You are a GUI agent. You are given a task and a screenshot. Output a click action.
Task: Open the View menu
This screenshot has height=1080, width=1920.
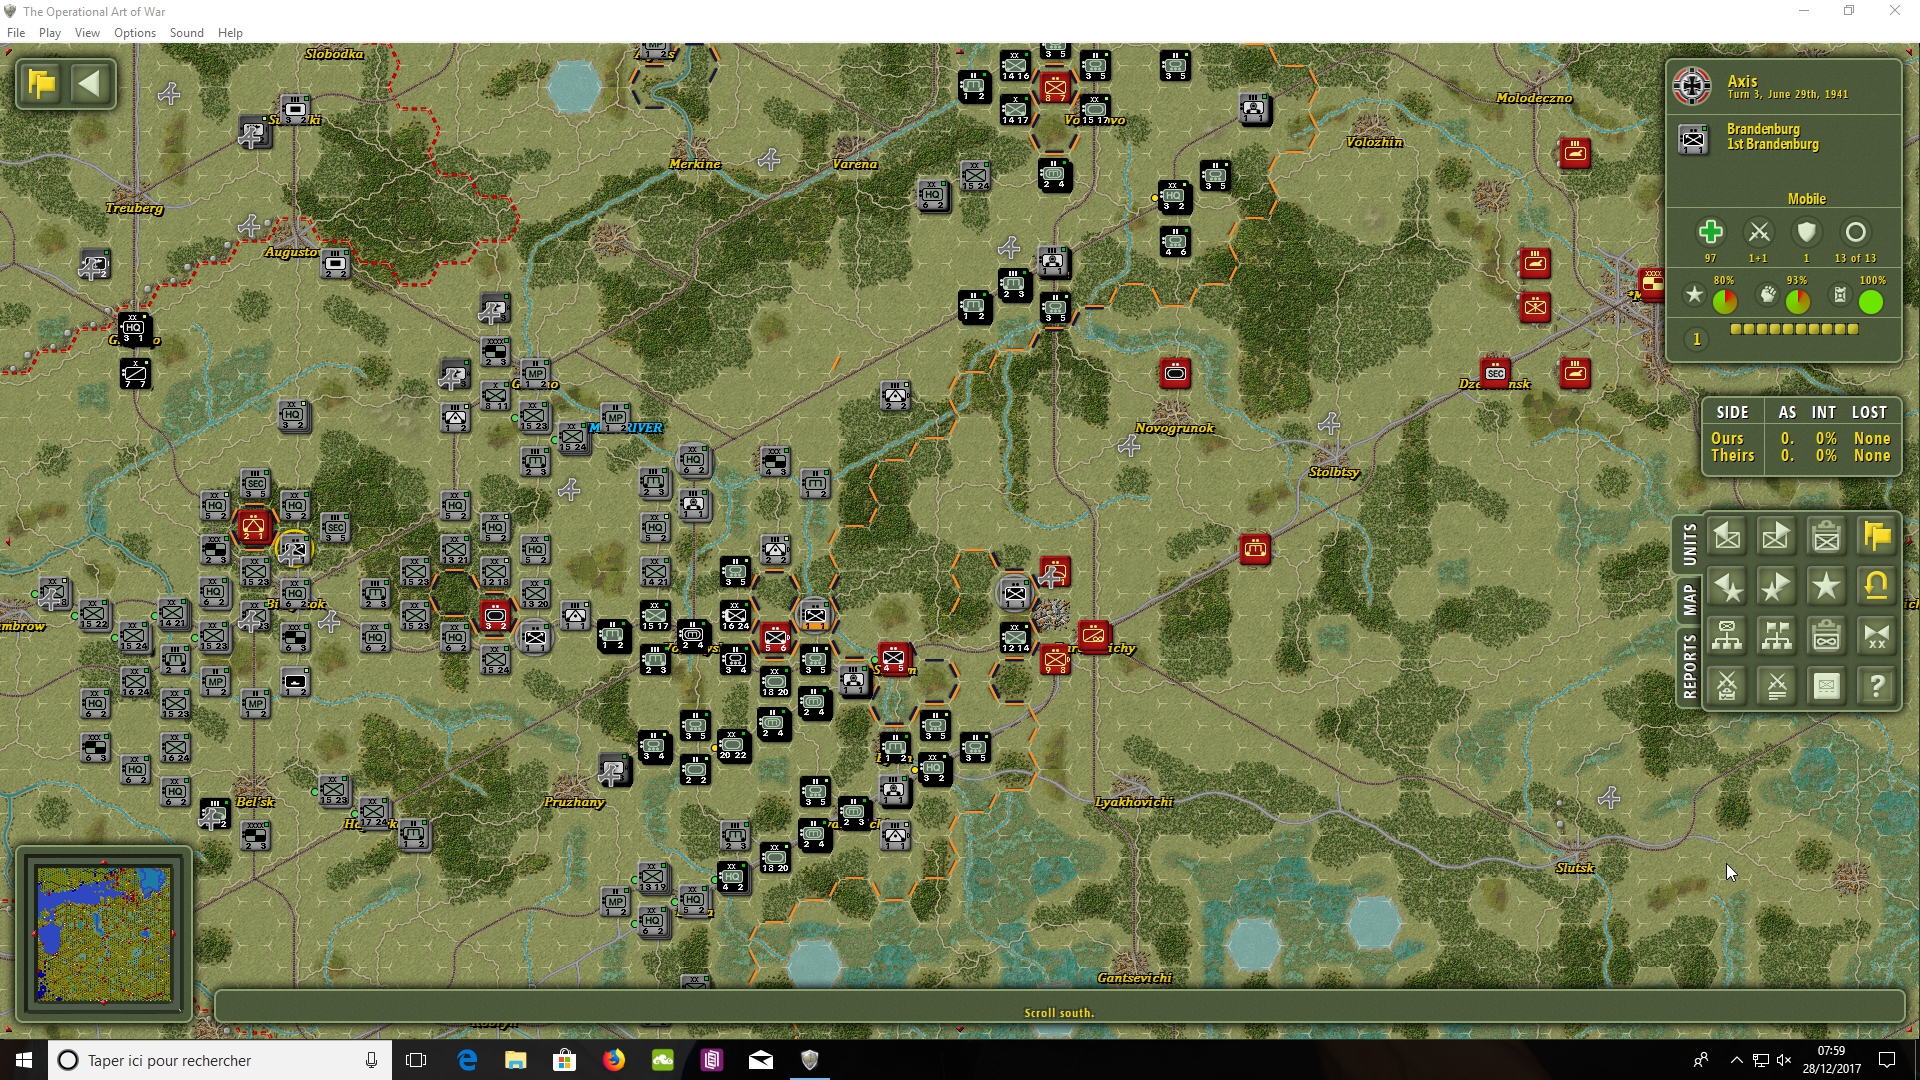tap(87, 33)
